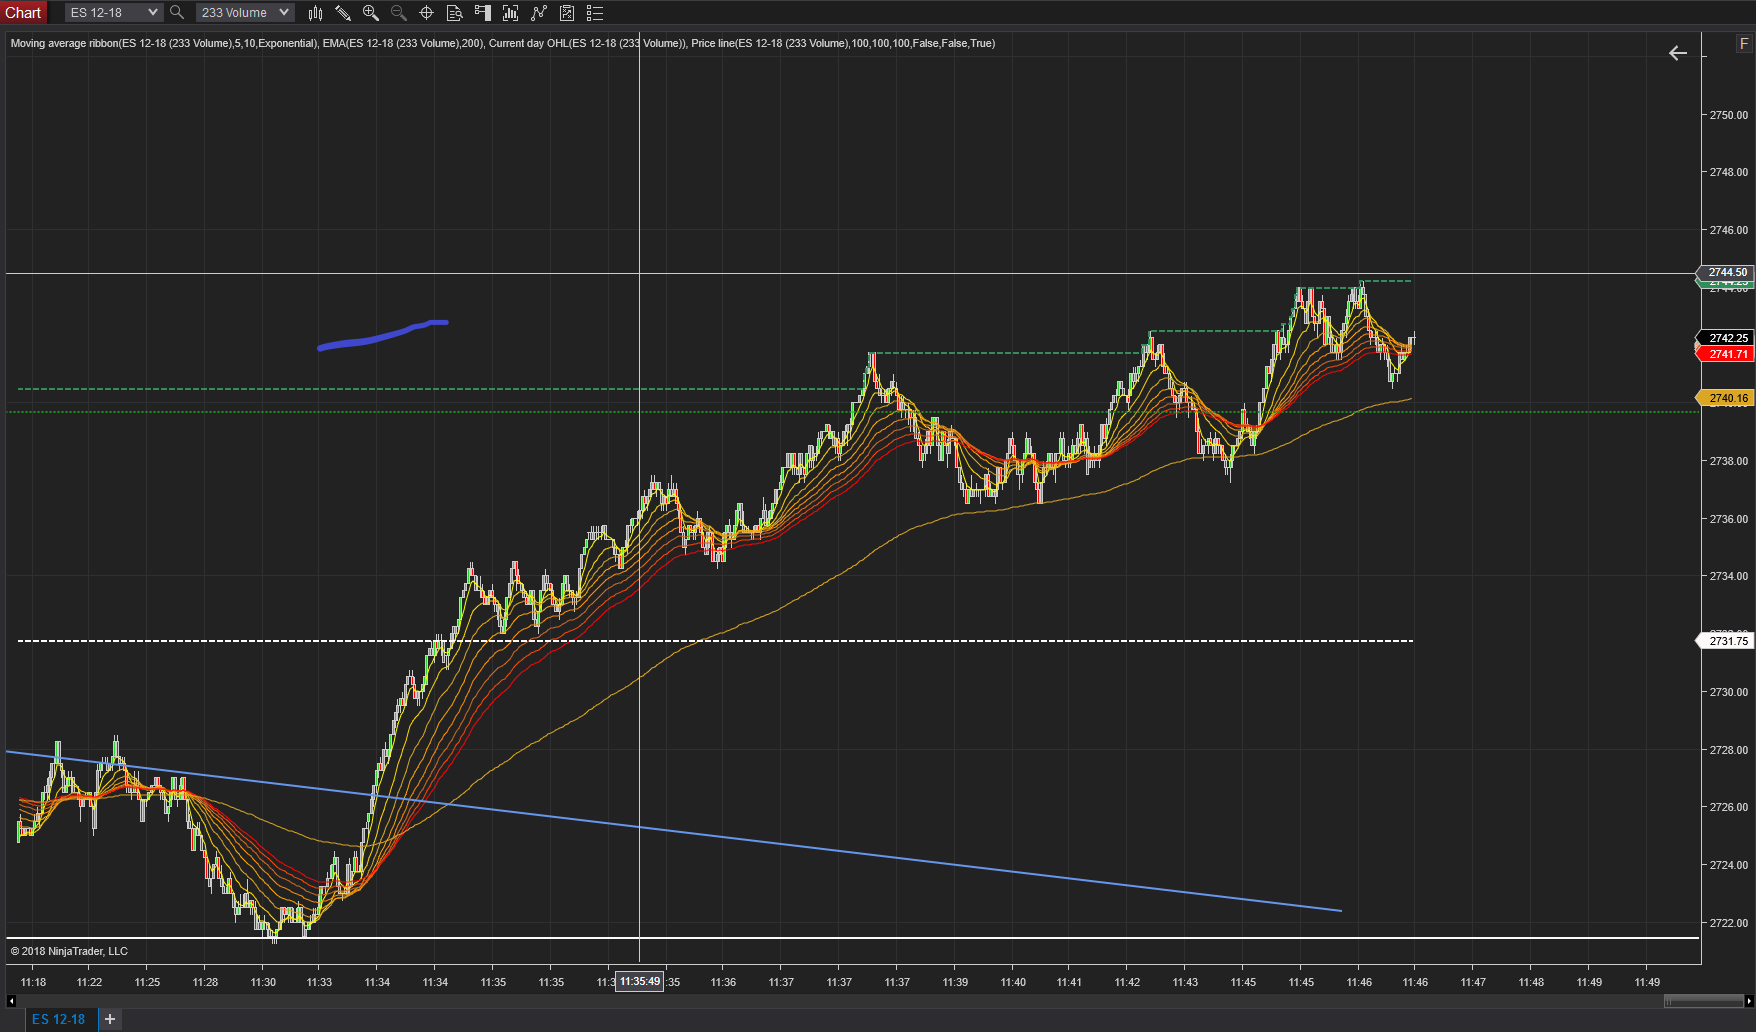Viewport: 1756px width, 1032px height.
Task: Click the 11:48 time axis label
Action: click(1531, 982)
